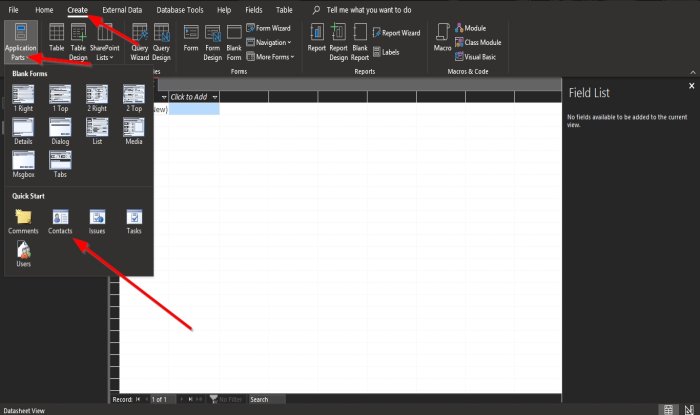
Task: Create a new Macro
Action: click(x=442, y=37)
